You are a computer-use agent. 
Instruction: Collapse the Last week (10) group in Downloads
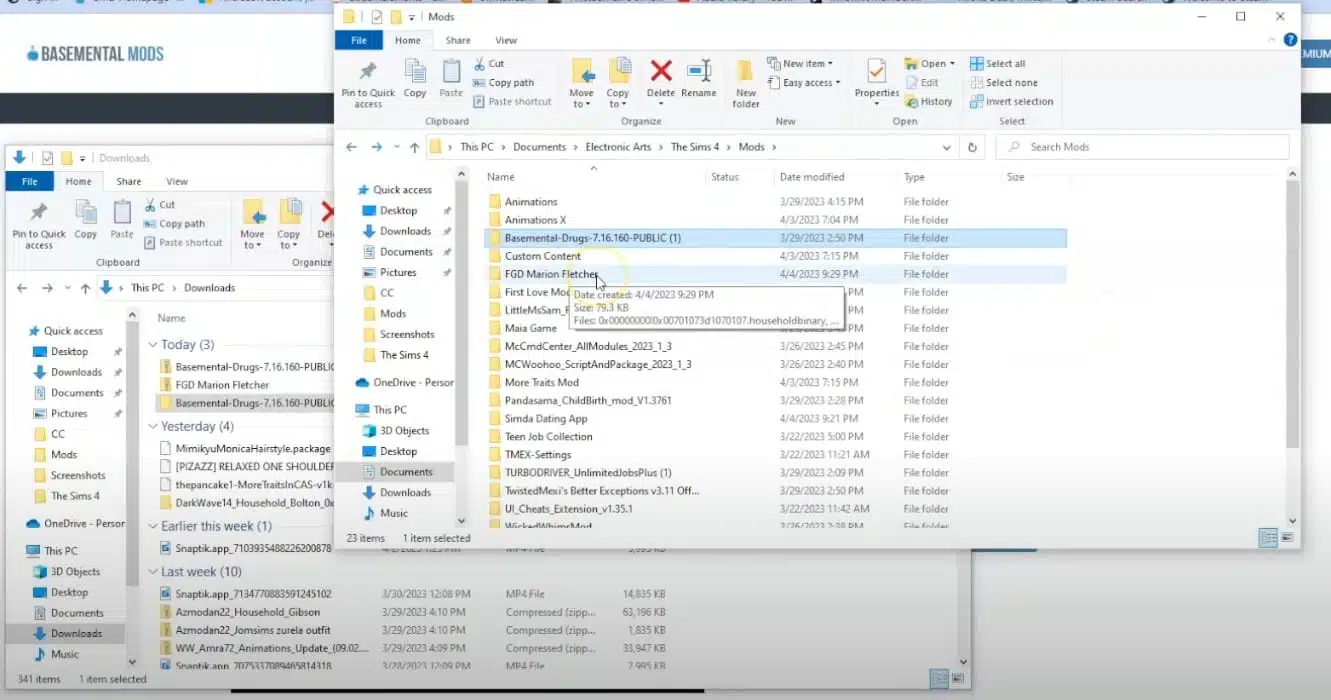coord(153,572)
